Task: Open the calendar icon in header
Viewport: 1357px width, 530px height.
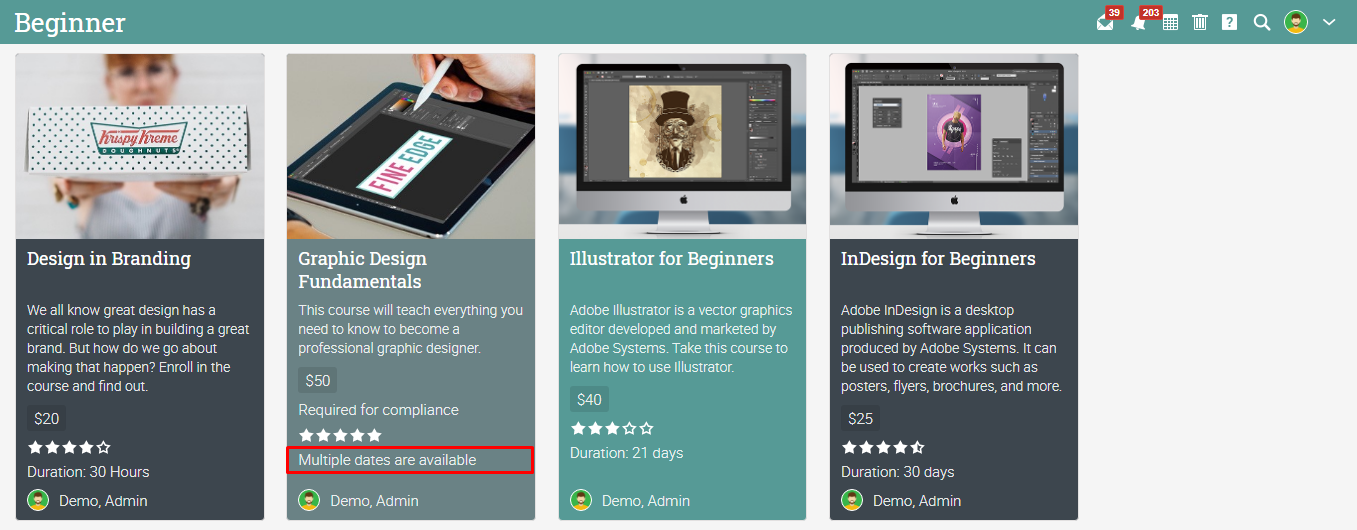Action: pyautogui.click(x=1170, y=22)
